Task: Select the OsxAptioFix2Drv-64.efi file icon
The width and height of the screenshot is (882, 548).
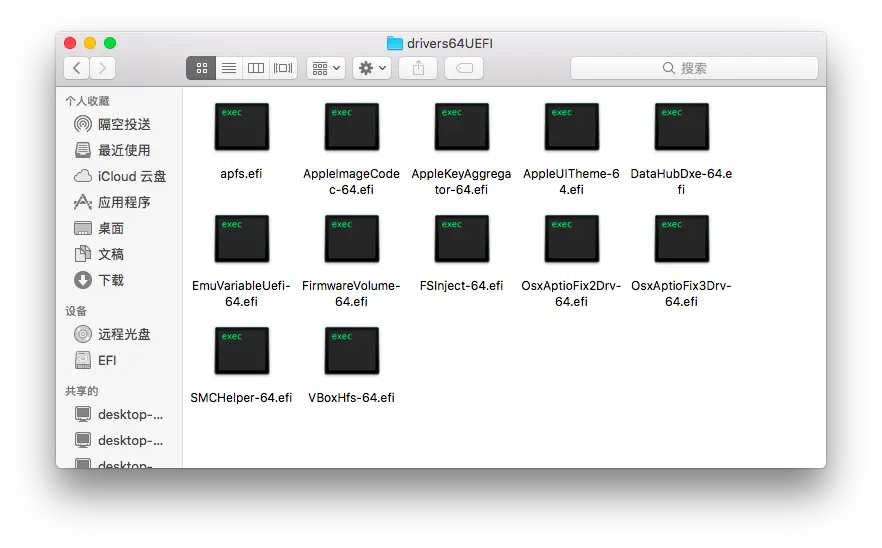Action: 572,239
